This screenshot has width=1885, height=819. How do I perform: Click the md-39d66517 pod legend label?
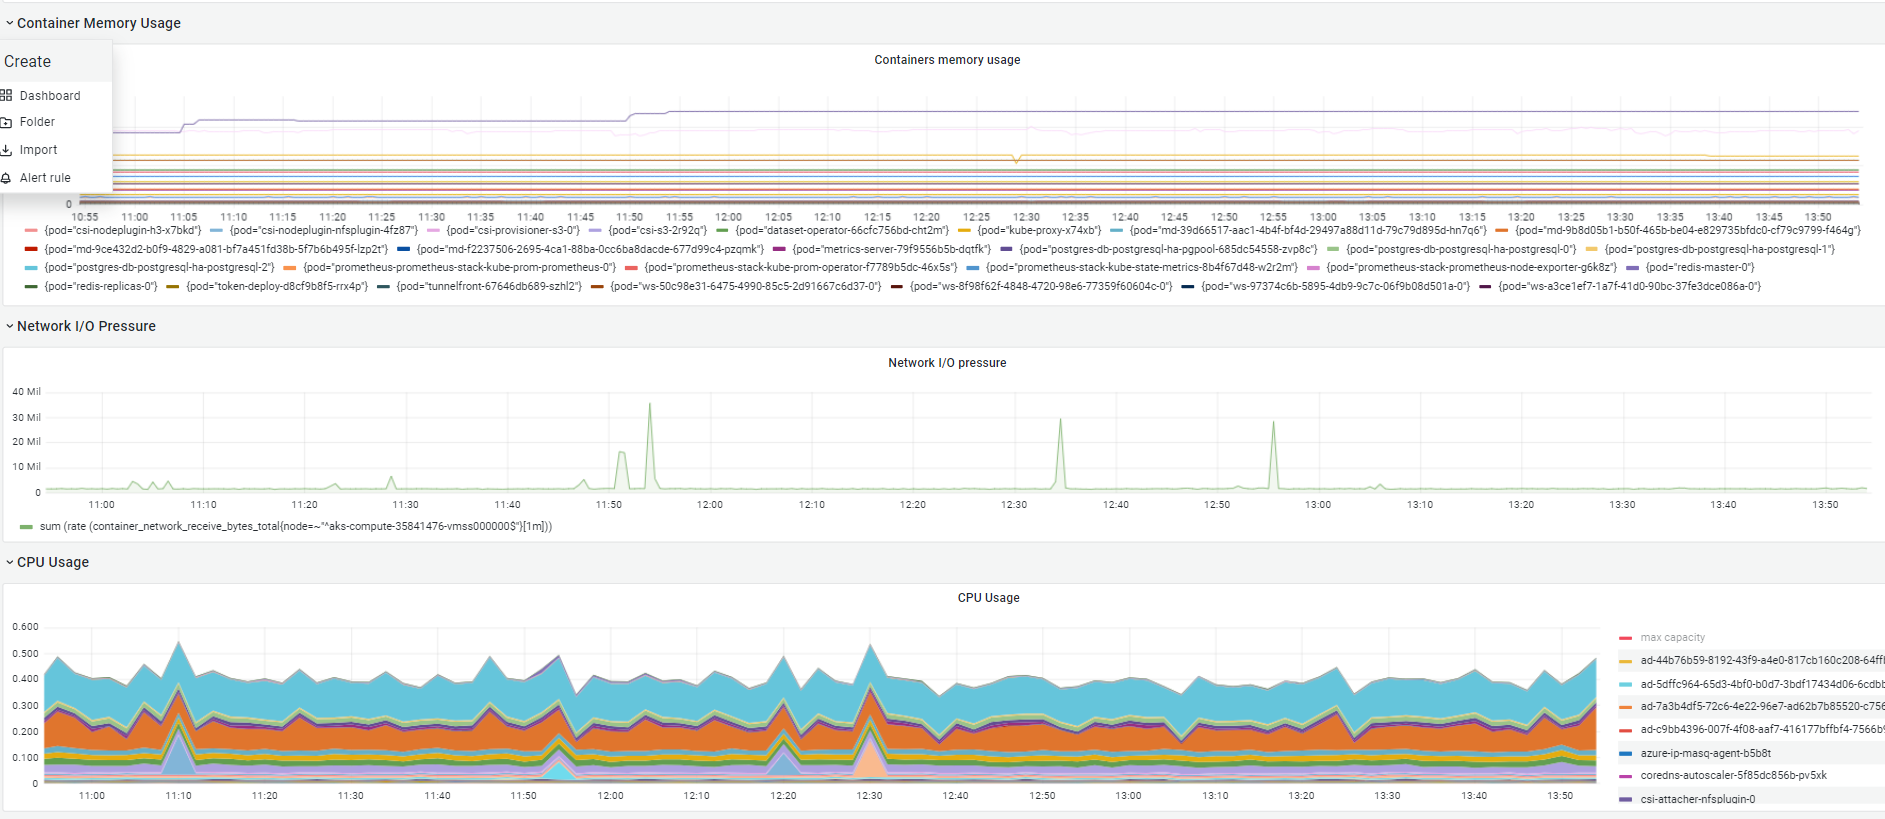coord(1308,230)
